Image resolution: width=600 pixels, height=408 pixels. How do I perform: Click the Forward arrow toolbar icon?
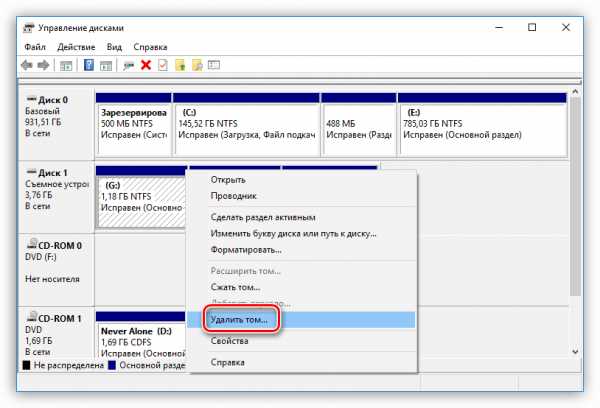click(43, 65)
